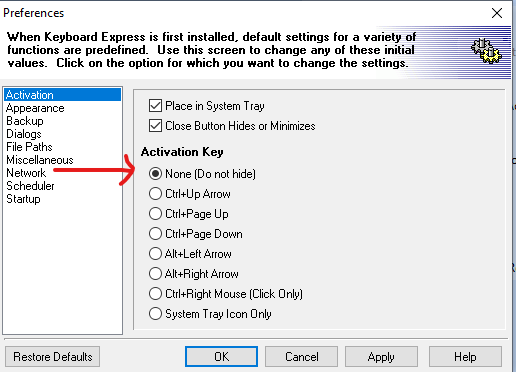Click the gears icon in the header banner

487,51
